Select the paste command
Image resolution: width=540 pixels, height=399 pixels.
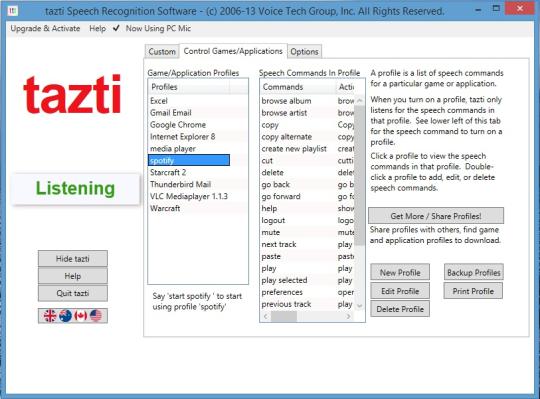307,256
